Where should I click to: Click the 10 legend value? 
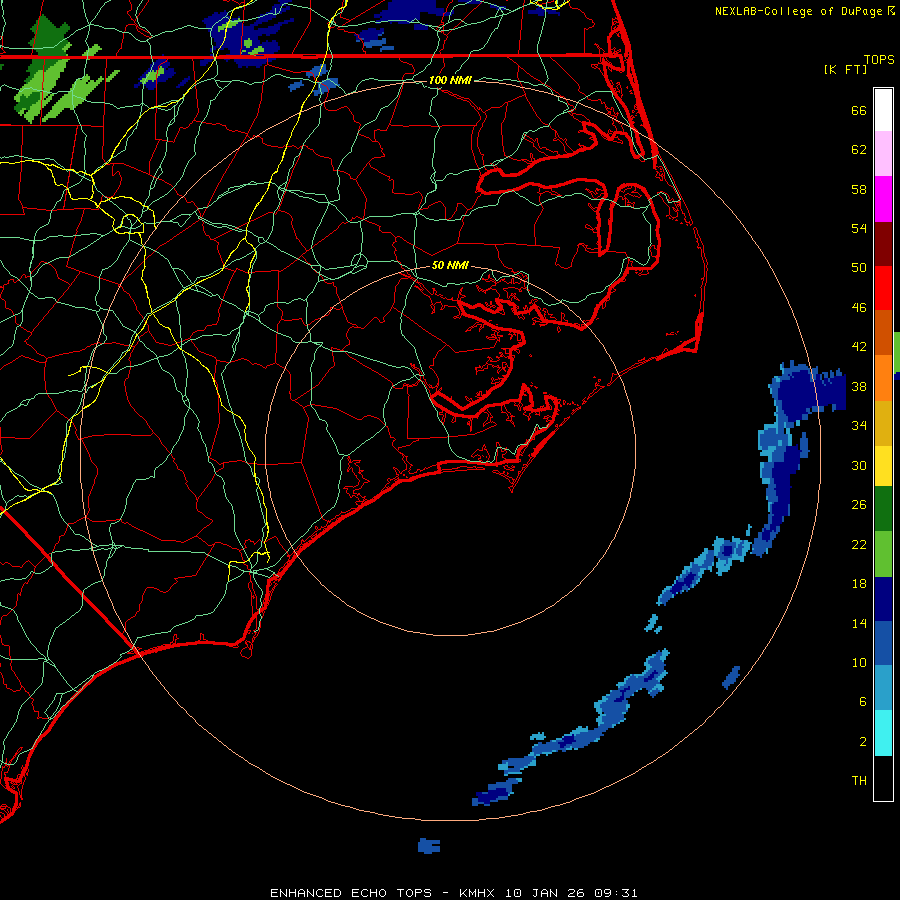coord(859,662)
